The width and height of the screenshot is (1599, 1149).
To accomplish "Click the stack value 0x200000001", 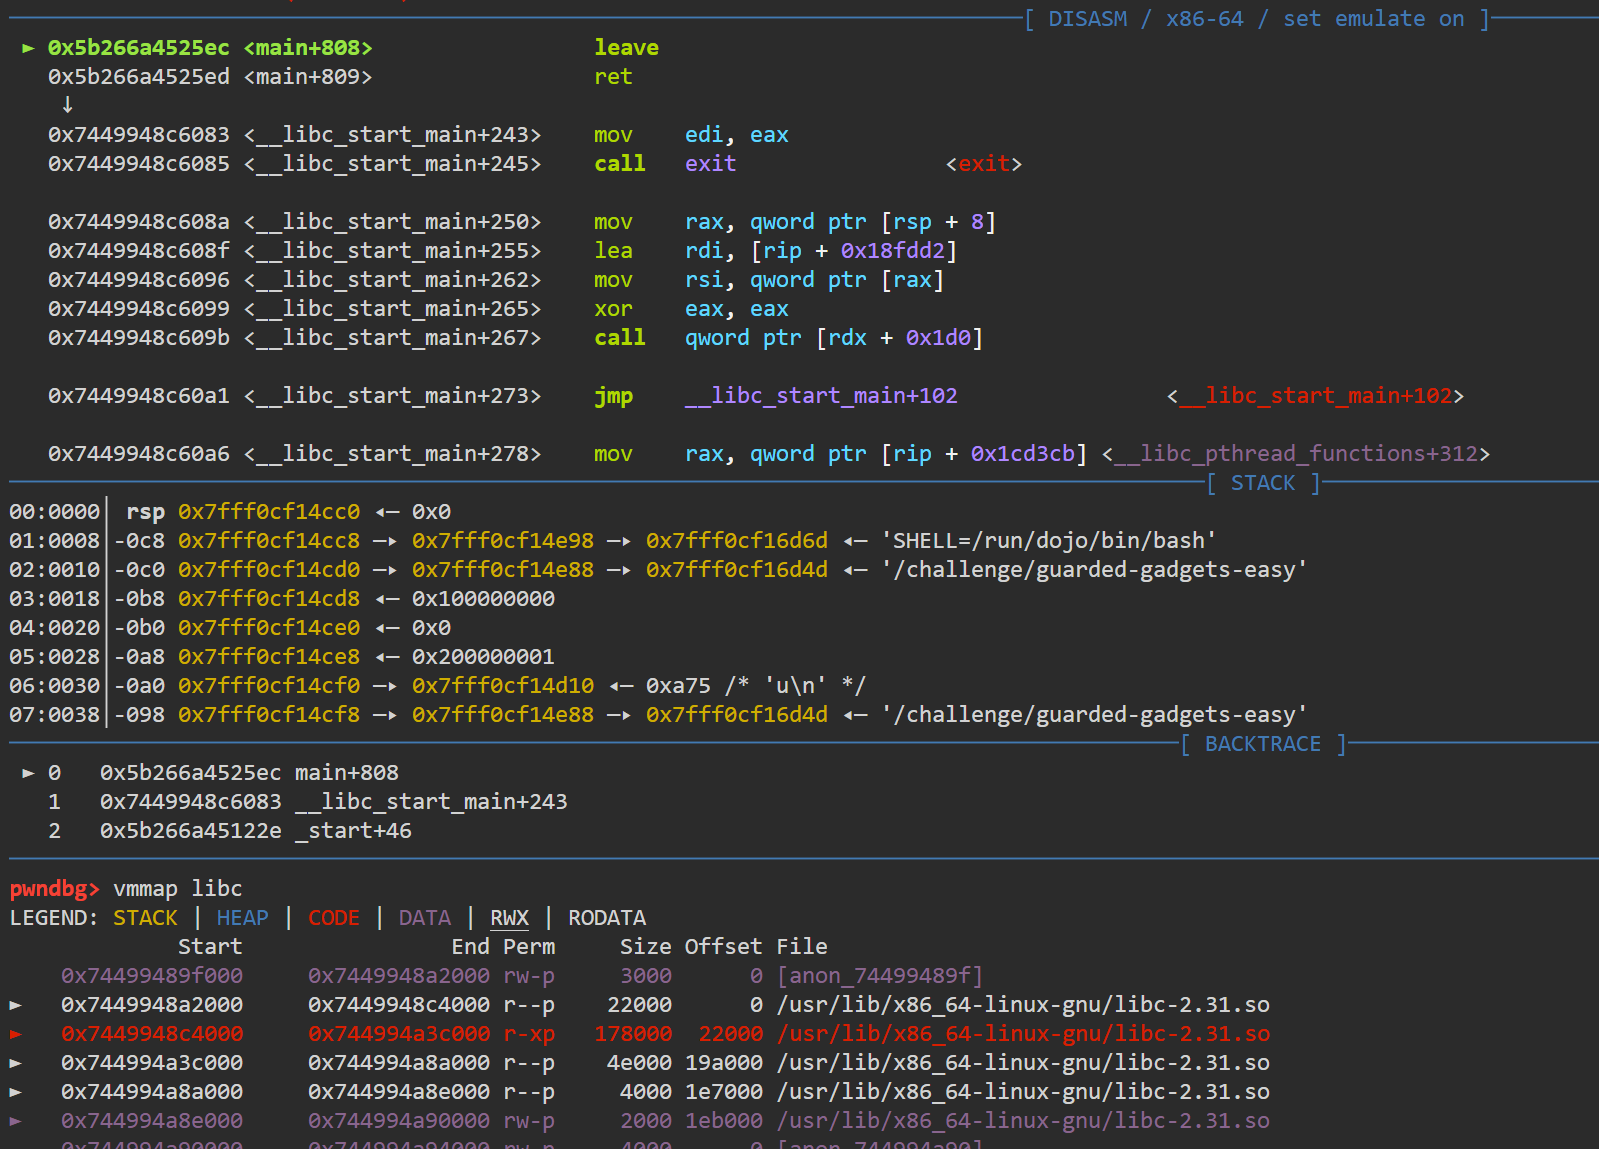I will pyautogui.click(x=483, y=657).
